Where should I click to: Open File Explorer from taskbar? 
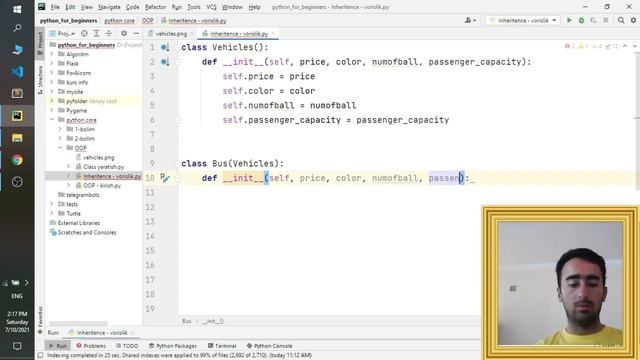(17, 138)
